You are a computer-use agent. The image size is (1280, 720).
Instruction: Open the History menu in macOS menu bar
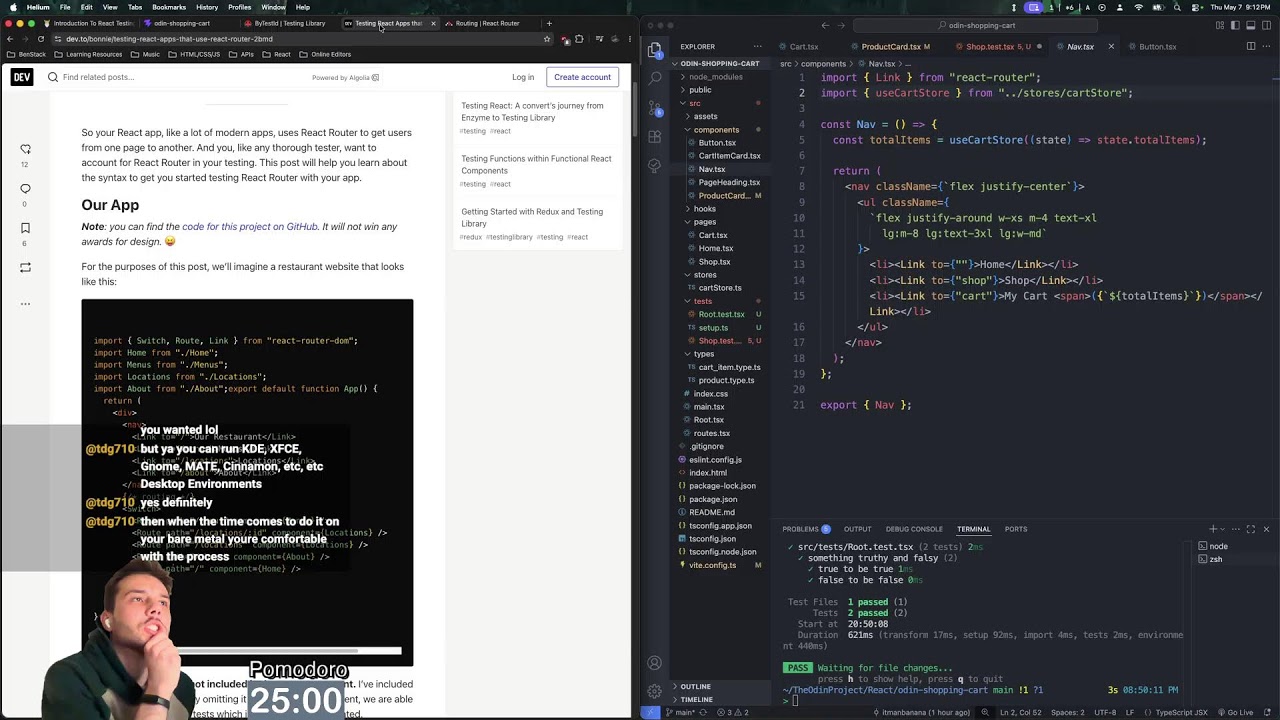207,7
